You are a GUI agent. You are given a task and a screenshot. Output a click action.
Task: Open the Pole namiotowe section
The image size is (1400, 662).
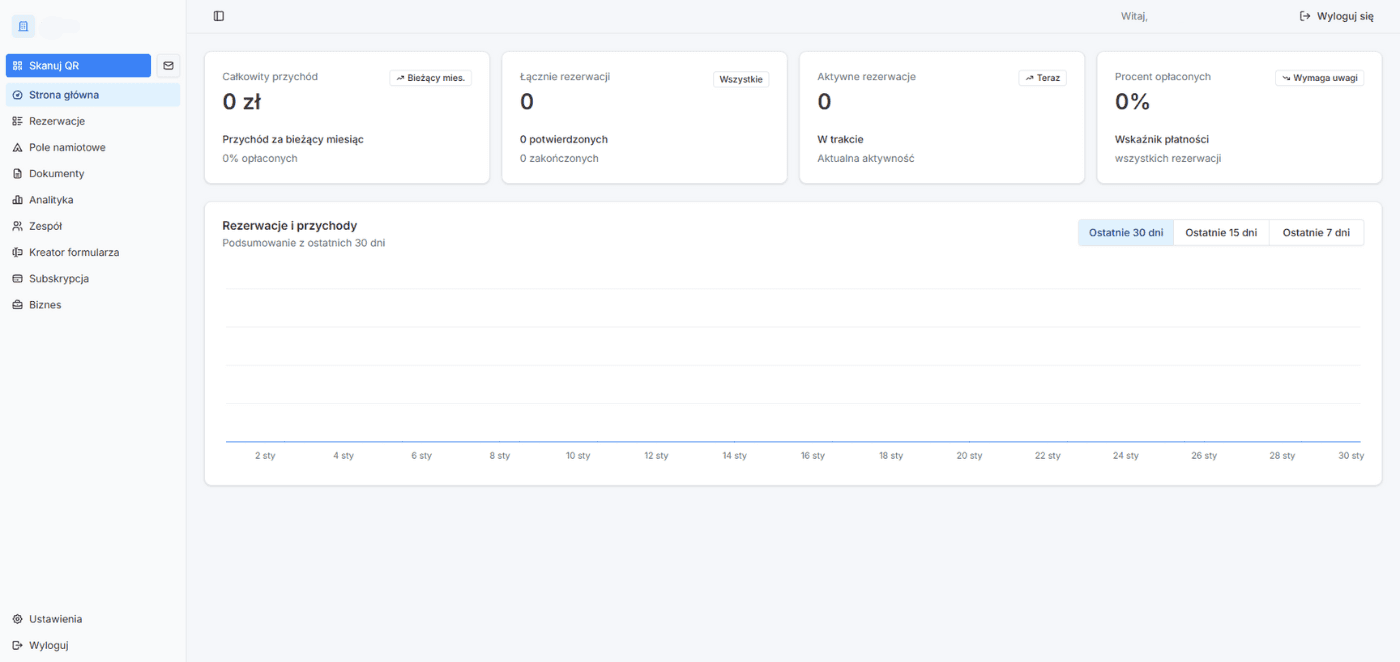93,147
